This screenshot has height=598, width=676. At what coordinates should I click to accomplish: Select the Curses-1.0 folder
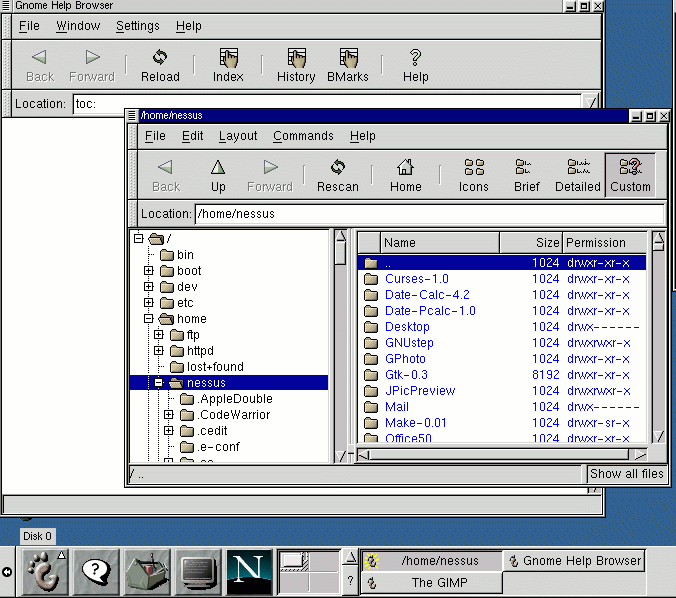coord(416,279)
